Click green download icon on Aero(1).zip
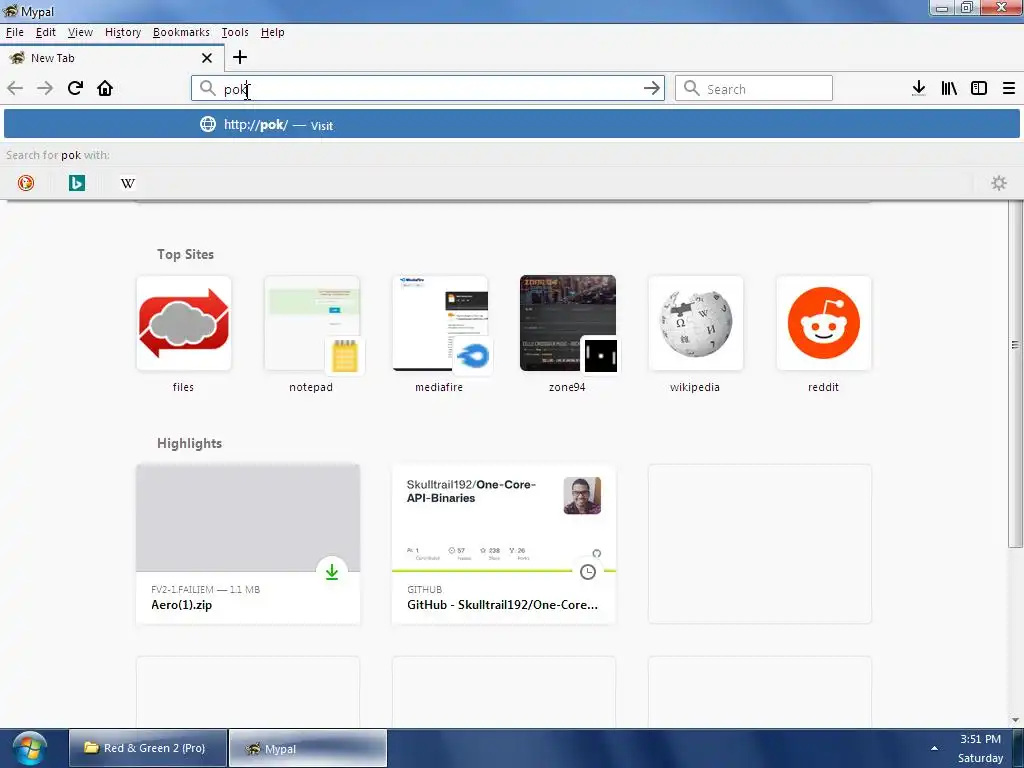1024x768 pixels. click(332, 572)
